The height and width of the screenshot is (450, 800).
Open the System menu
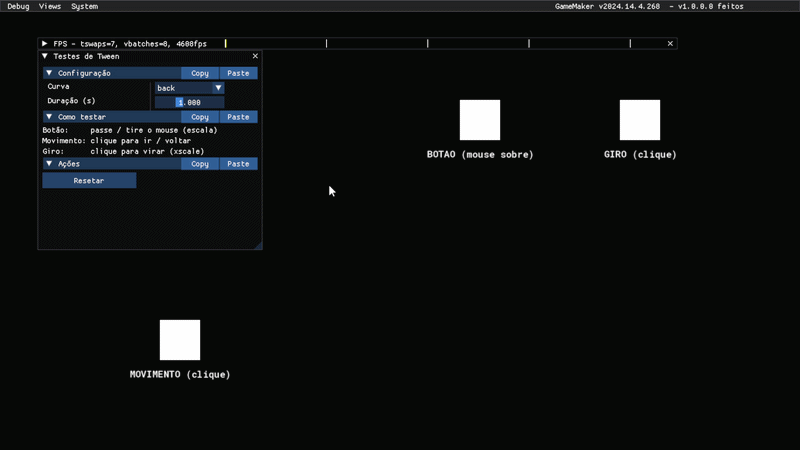[84, 6]
